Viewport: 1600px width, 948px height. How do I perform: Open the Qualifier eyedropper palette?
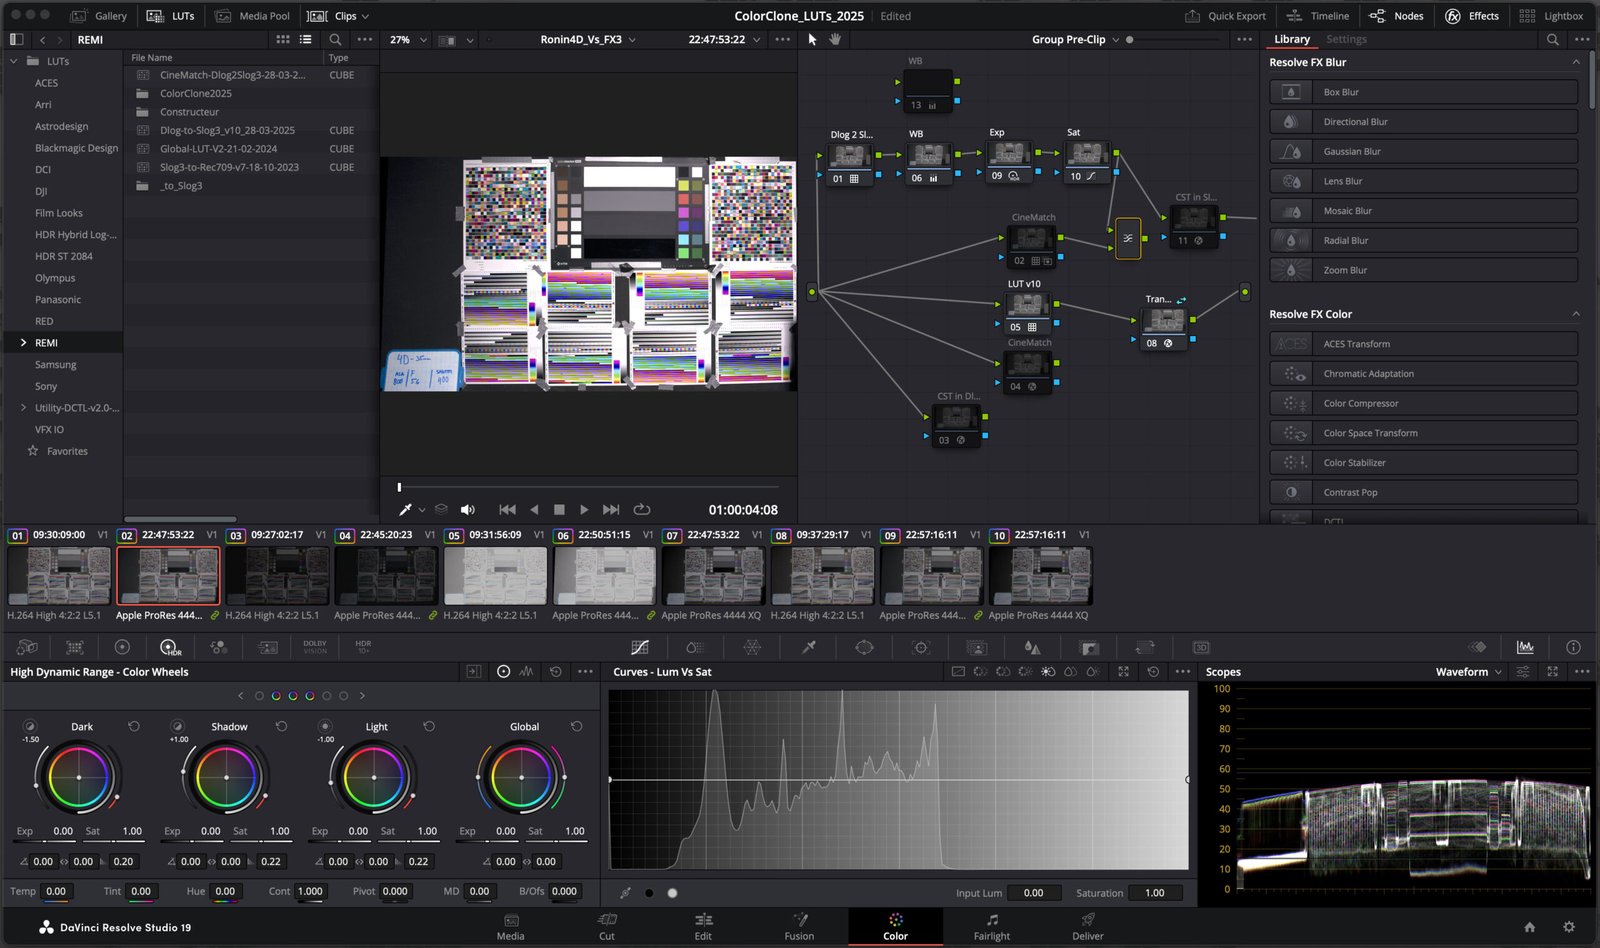(808, 647)
